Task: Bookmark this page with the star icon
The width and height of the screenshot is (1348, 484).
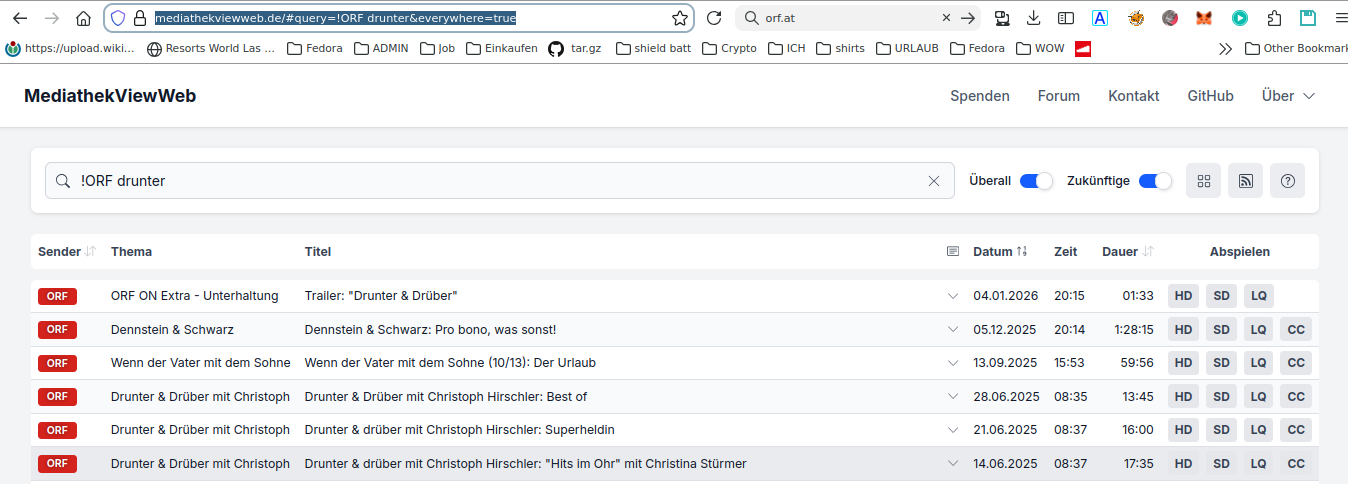Action: coord(680,18)
